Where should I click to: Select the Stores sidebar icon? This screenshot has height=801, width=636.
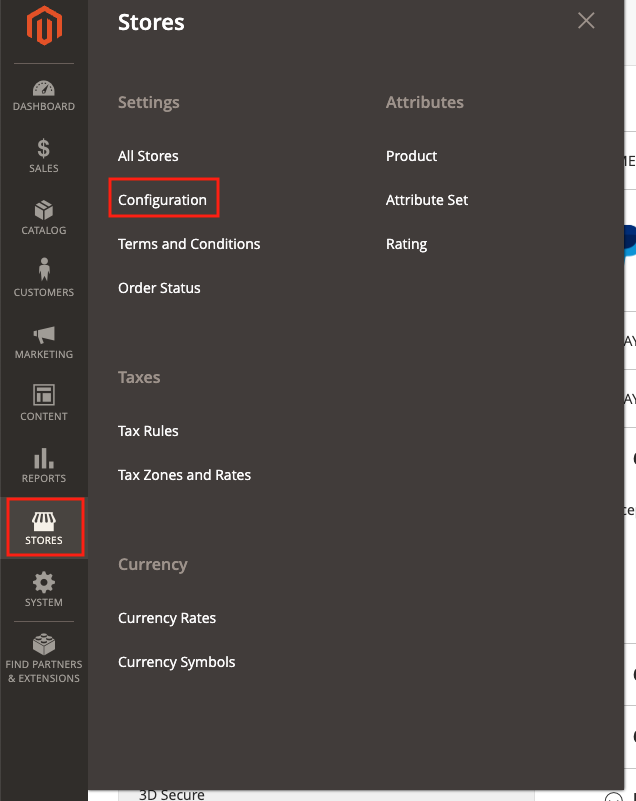pos(45,527)
